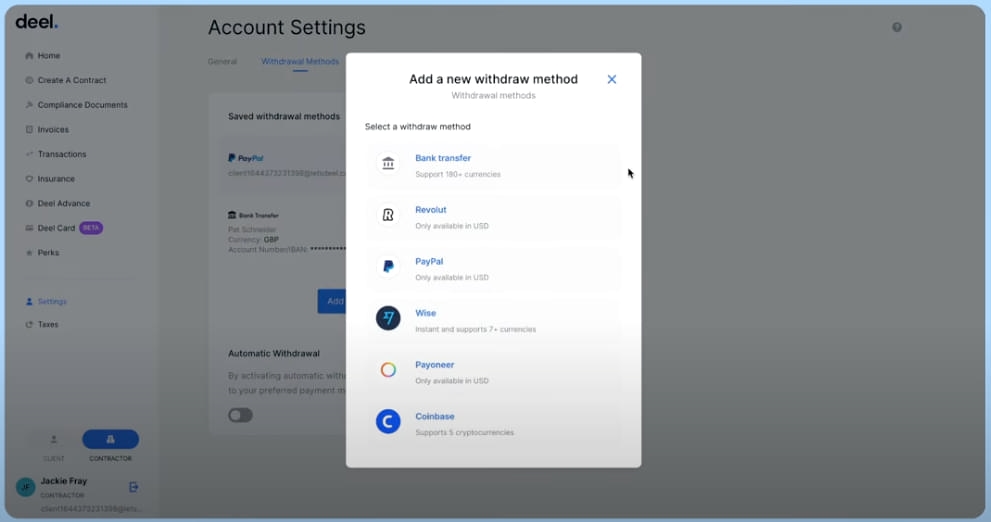Click the Account Settings page title
Screen dimensions: 991x522
click(x=287, y=27)
